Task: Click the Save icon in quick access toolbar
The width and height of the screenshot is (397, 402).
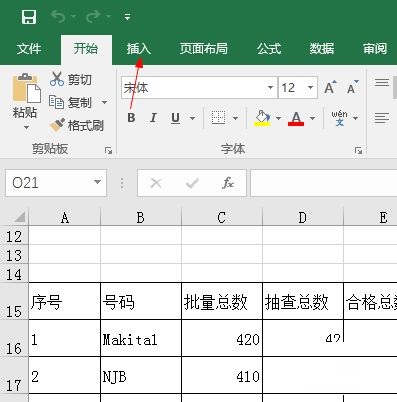Action: click(x=29, y=17)
